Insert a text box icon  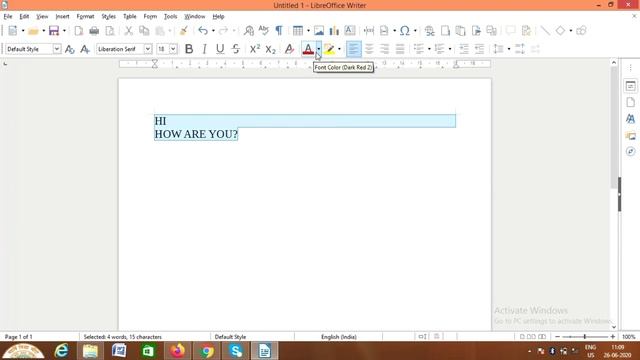click(x=350, y=31)
